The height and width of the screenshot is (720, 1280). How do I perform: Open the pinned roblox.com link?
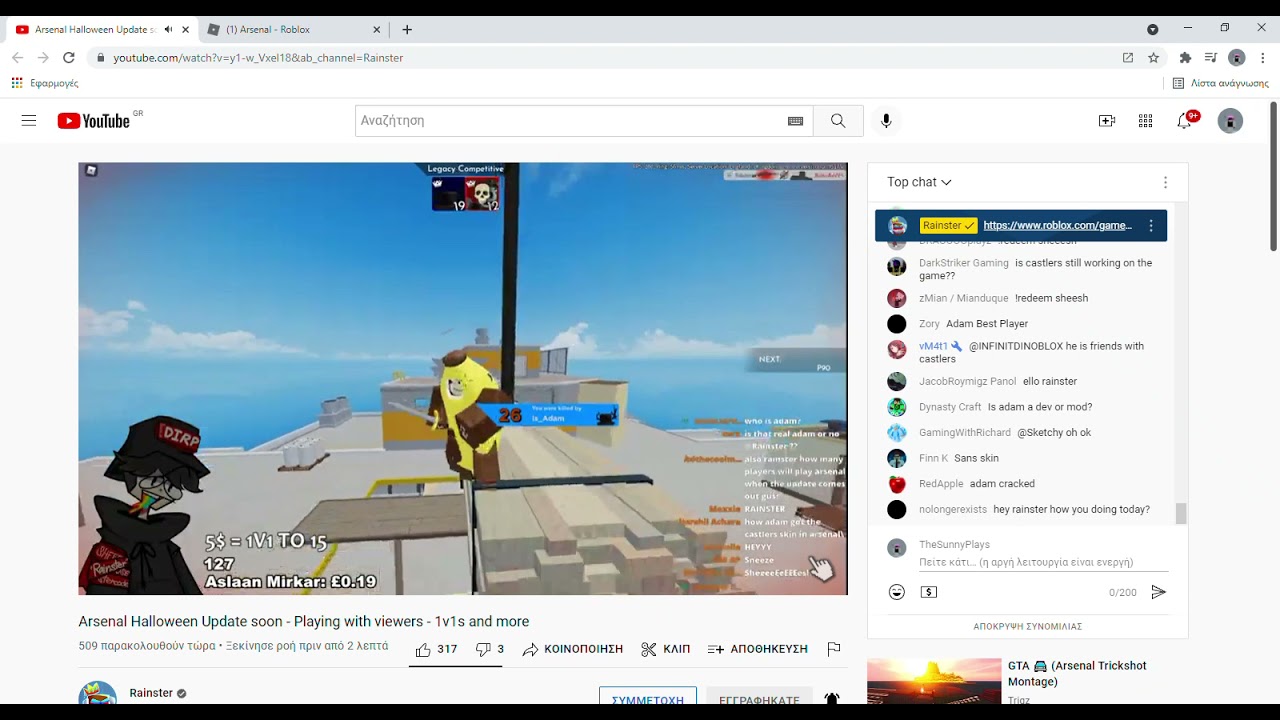pos(1057,226)
